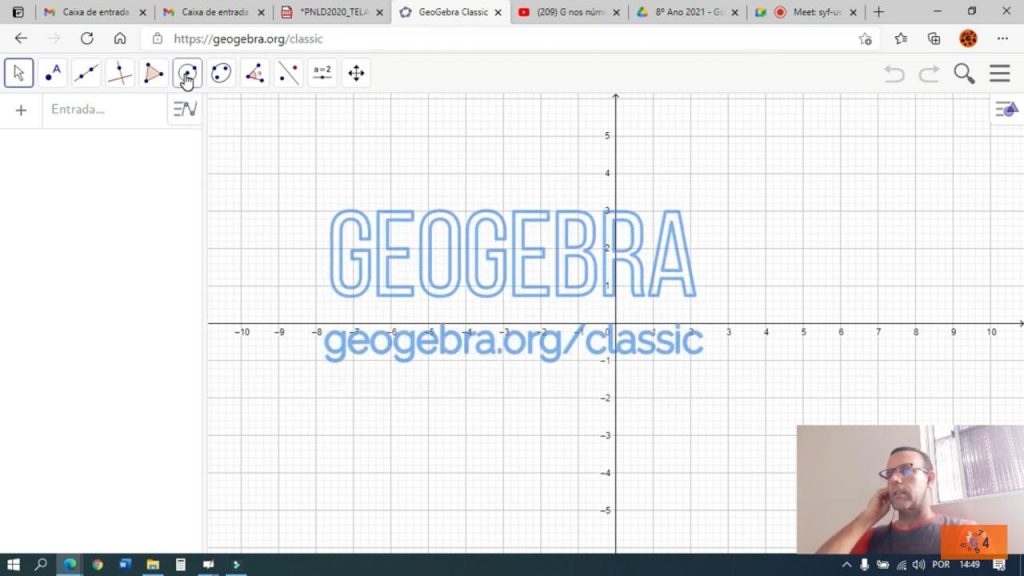Image resolution: width=1024 pixels, height=576 pixels.
Task: Select the Perpendicular Line tool
Action: (120, 73)
